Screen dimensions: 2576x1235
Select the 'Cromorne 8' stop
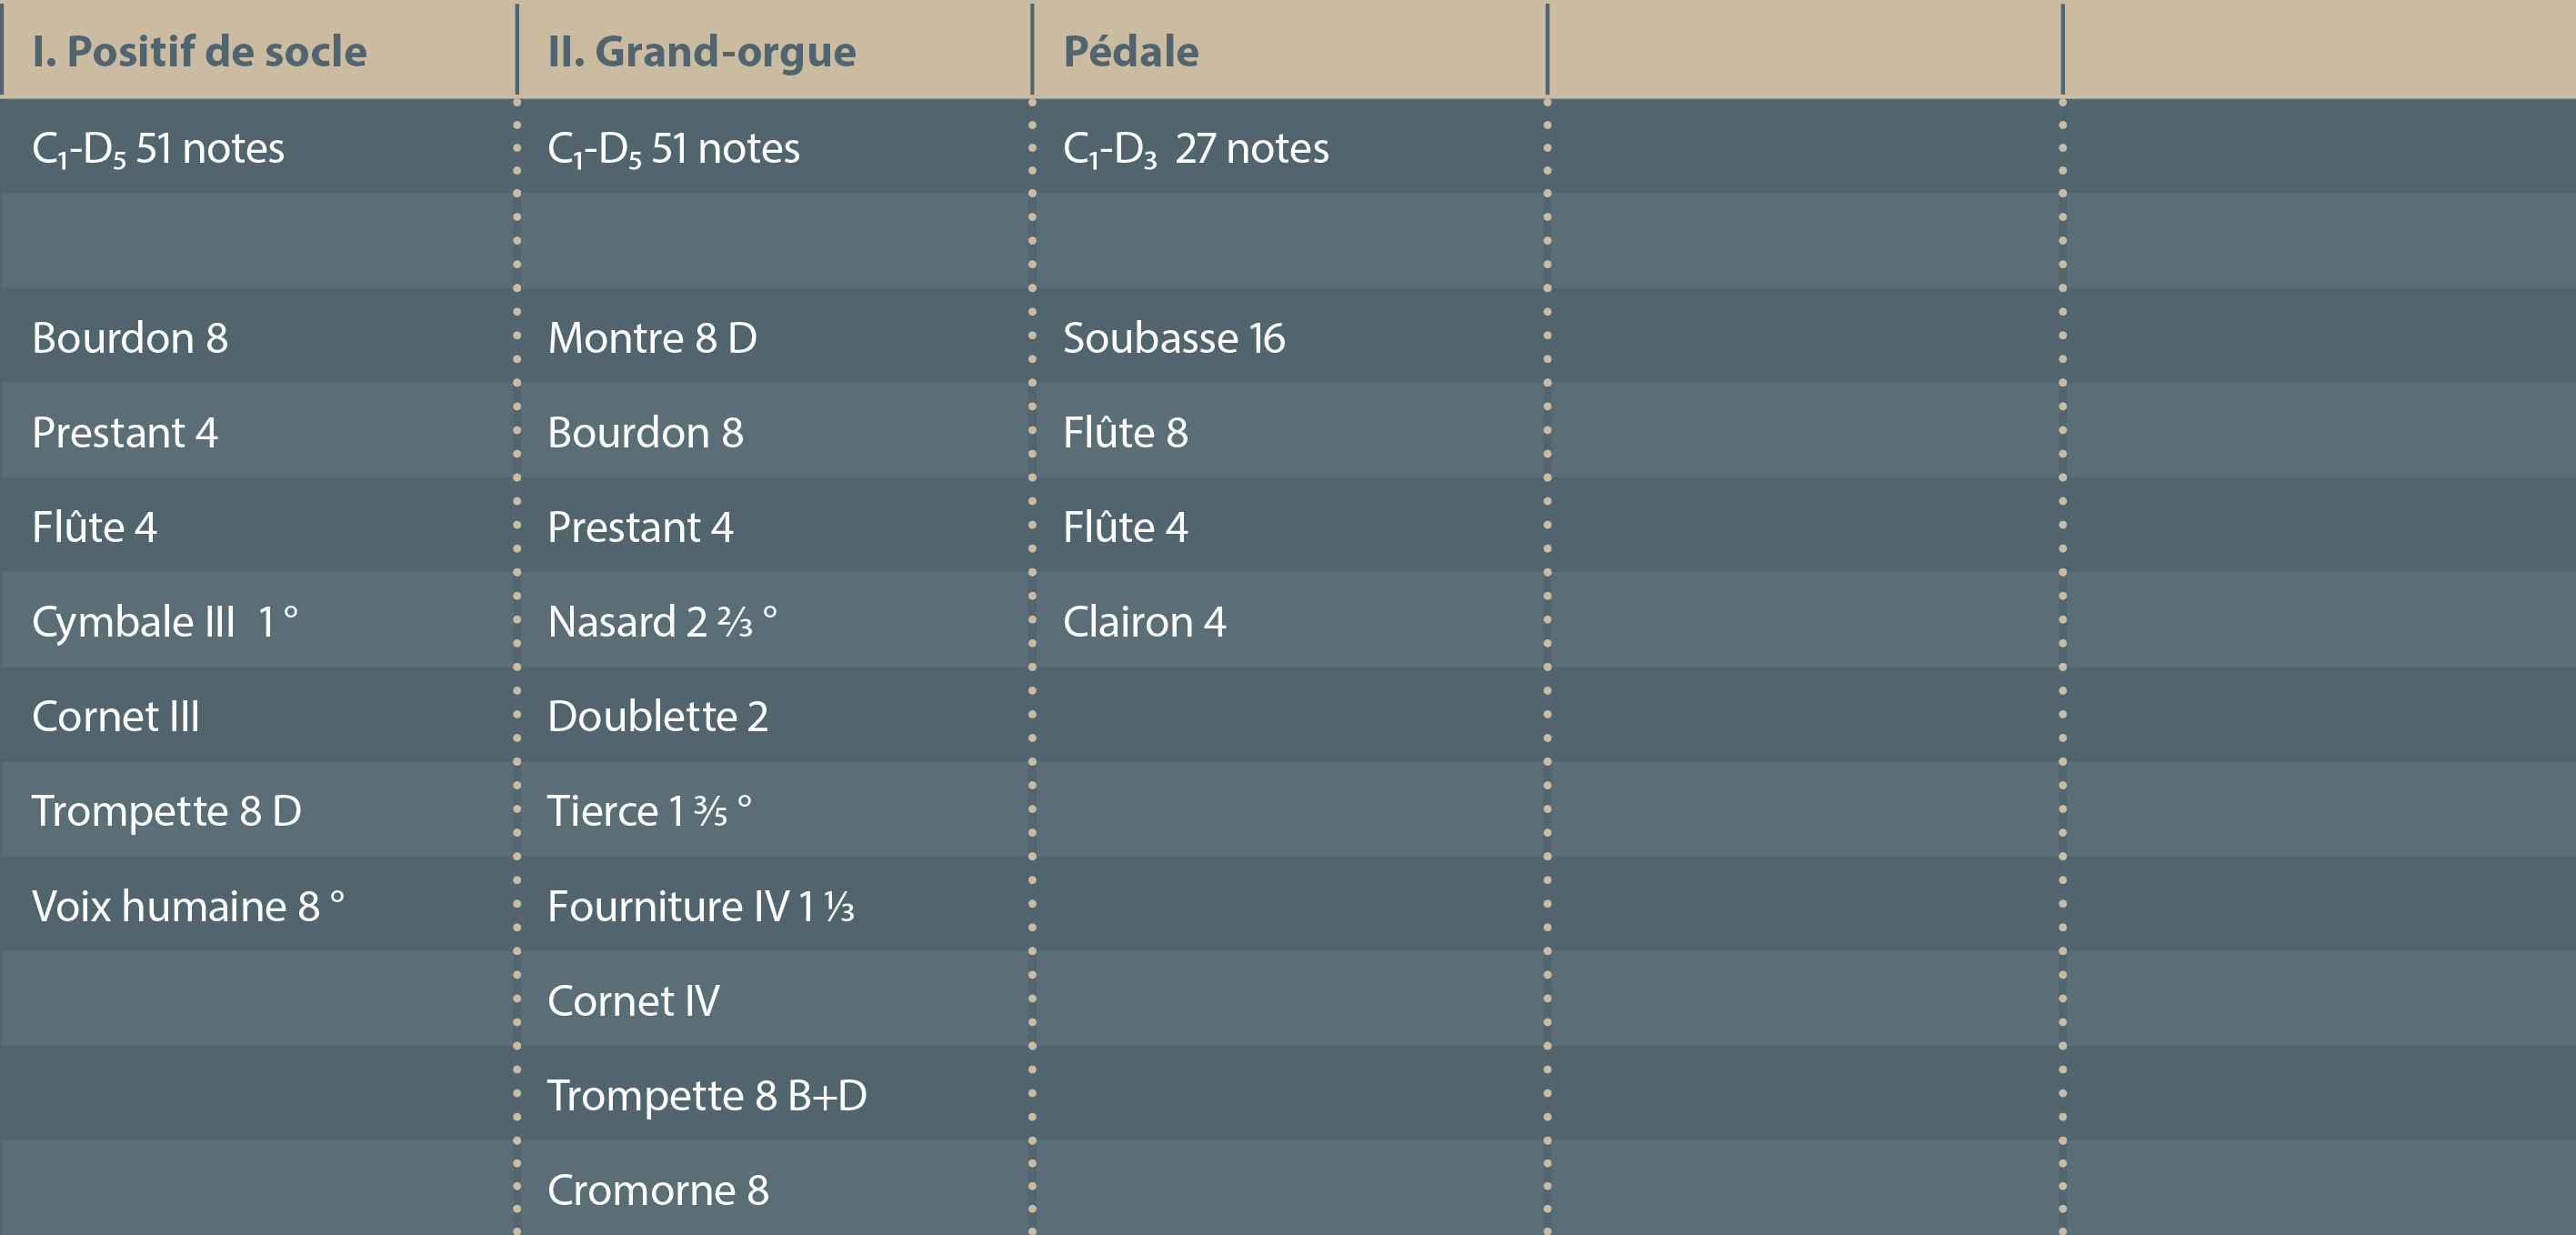[x=657, y=1190]
